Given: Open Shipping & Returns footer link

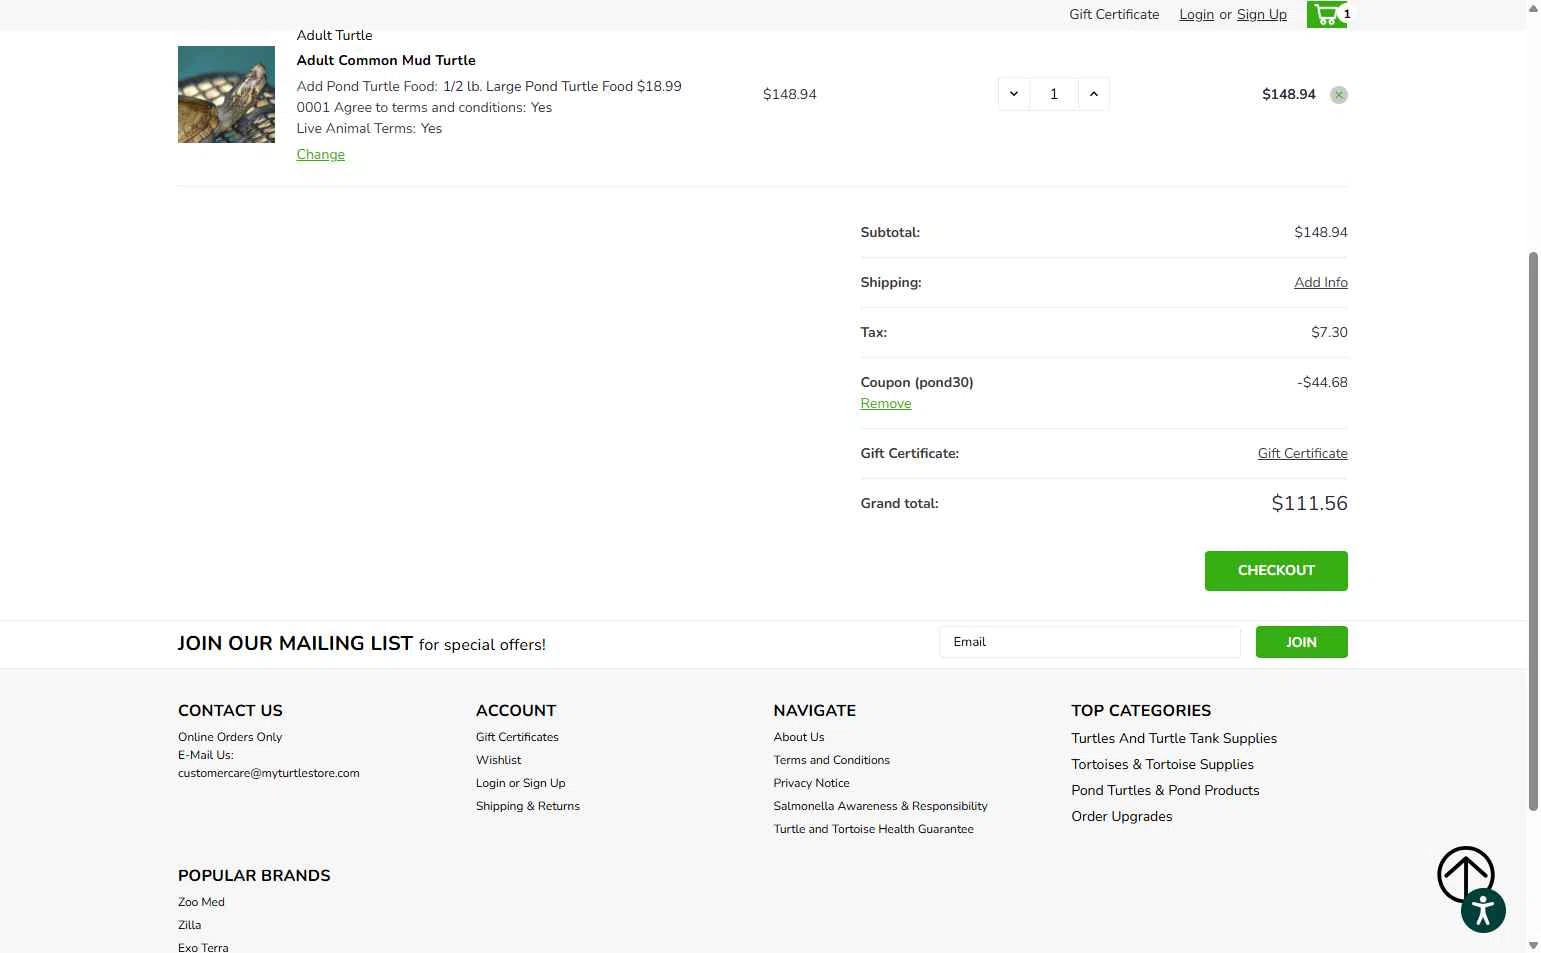Looking at the screenshot, I should point(528,806).
